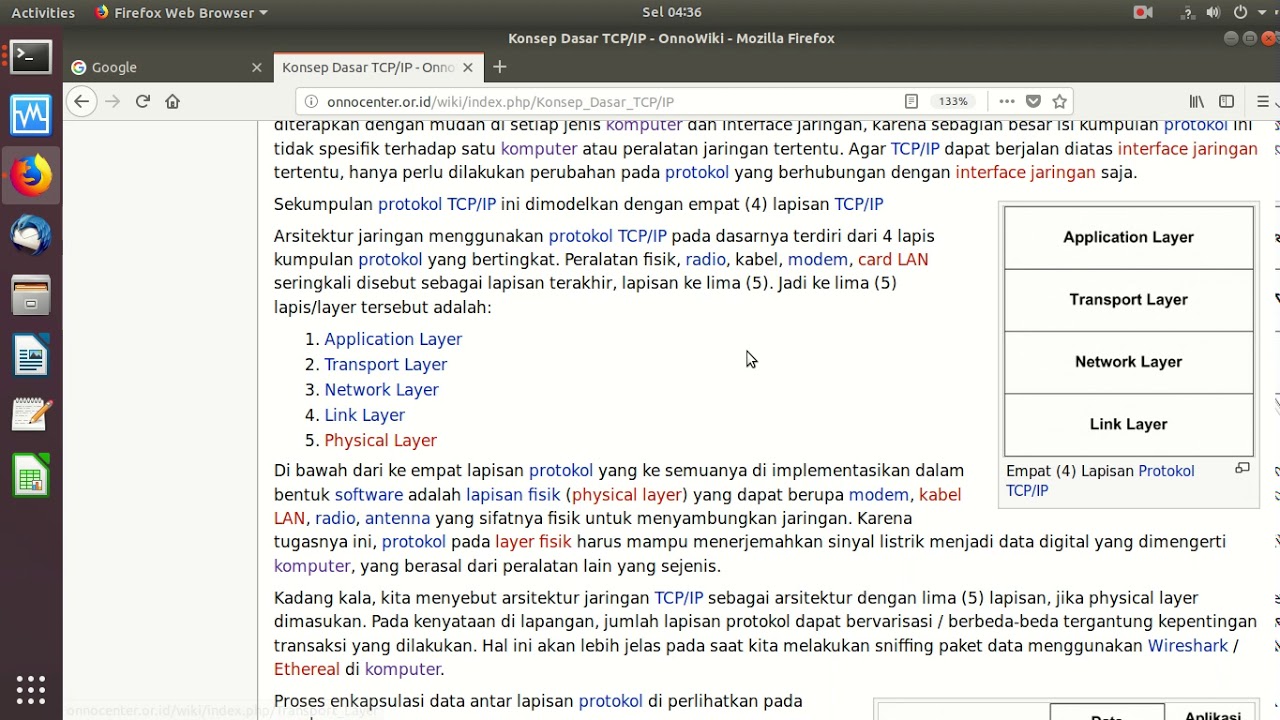
Task: Switch to the Google tab
Action: click(166, 67)
